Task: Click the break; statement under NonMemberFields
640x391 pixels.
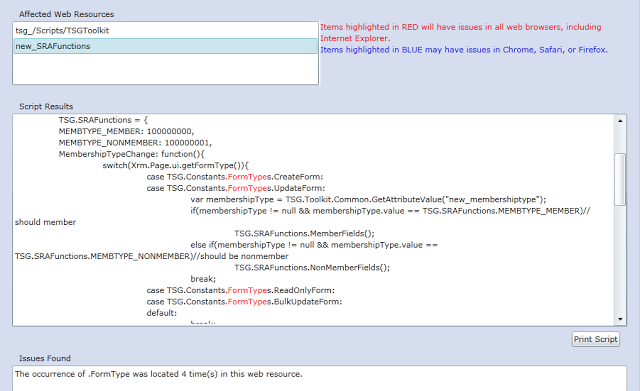Action: point(203,279)
